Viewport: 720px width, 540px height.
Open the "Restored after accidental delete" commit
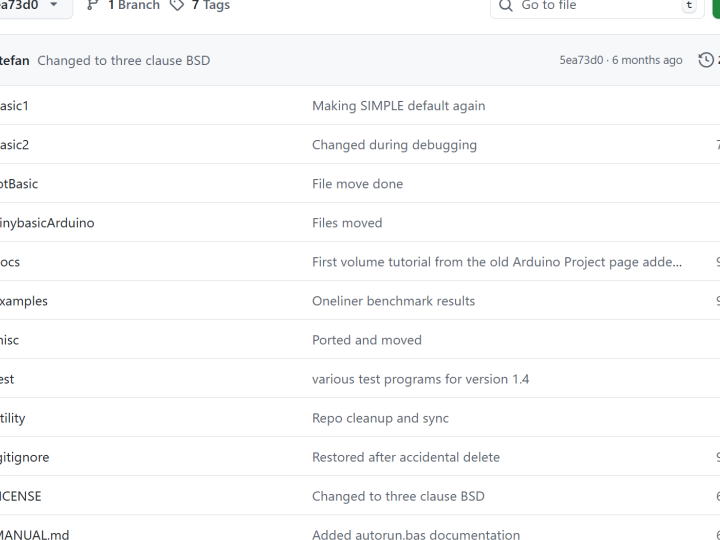[405, 457]
